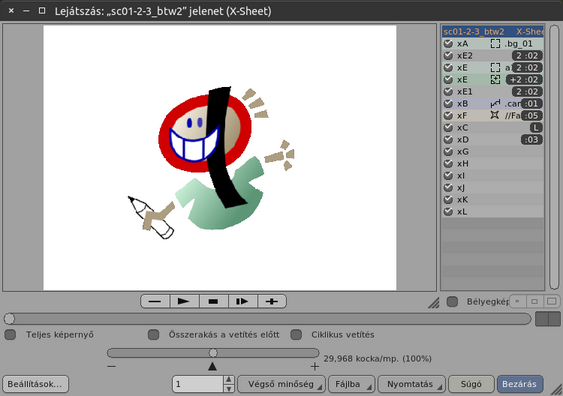Click the Bezárás close button

click(x=520, y=384)
